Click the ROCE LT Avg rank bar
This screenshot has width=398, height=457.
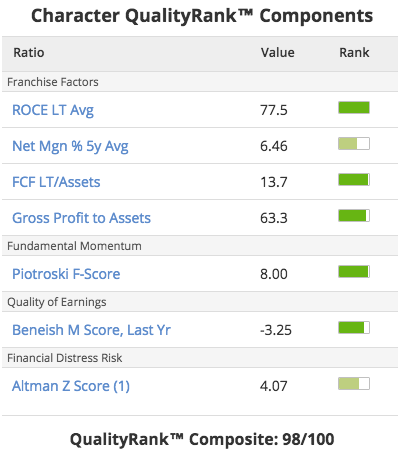(354, 108)
